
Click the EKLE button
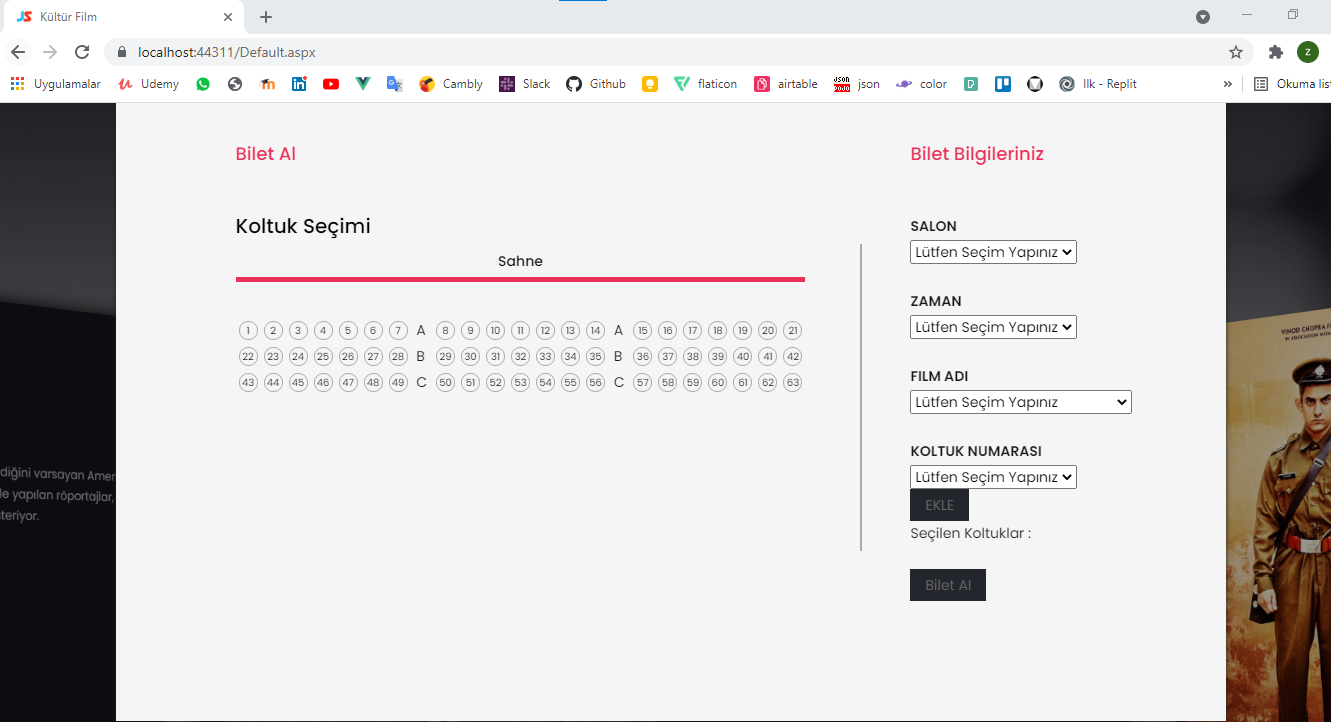pos(939,505)
